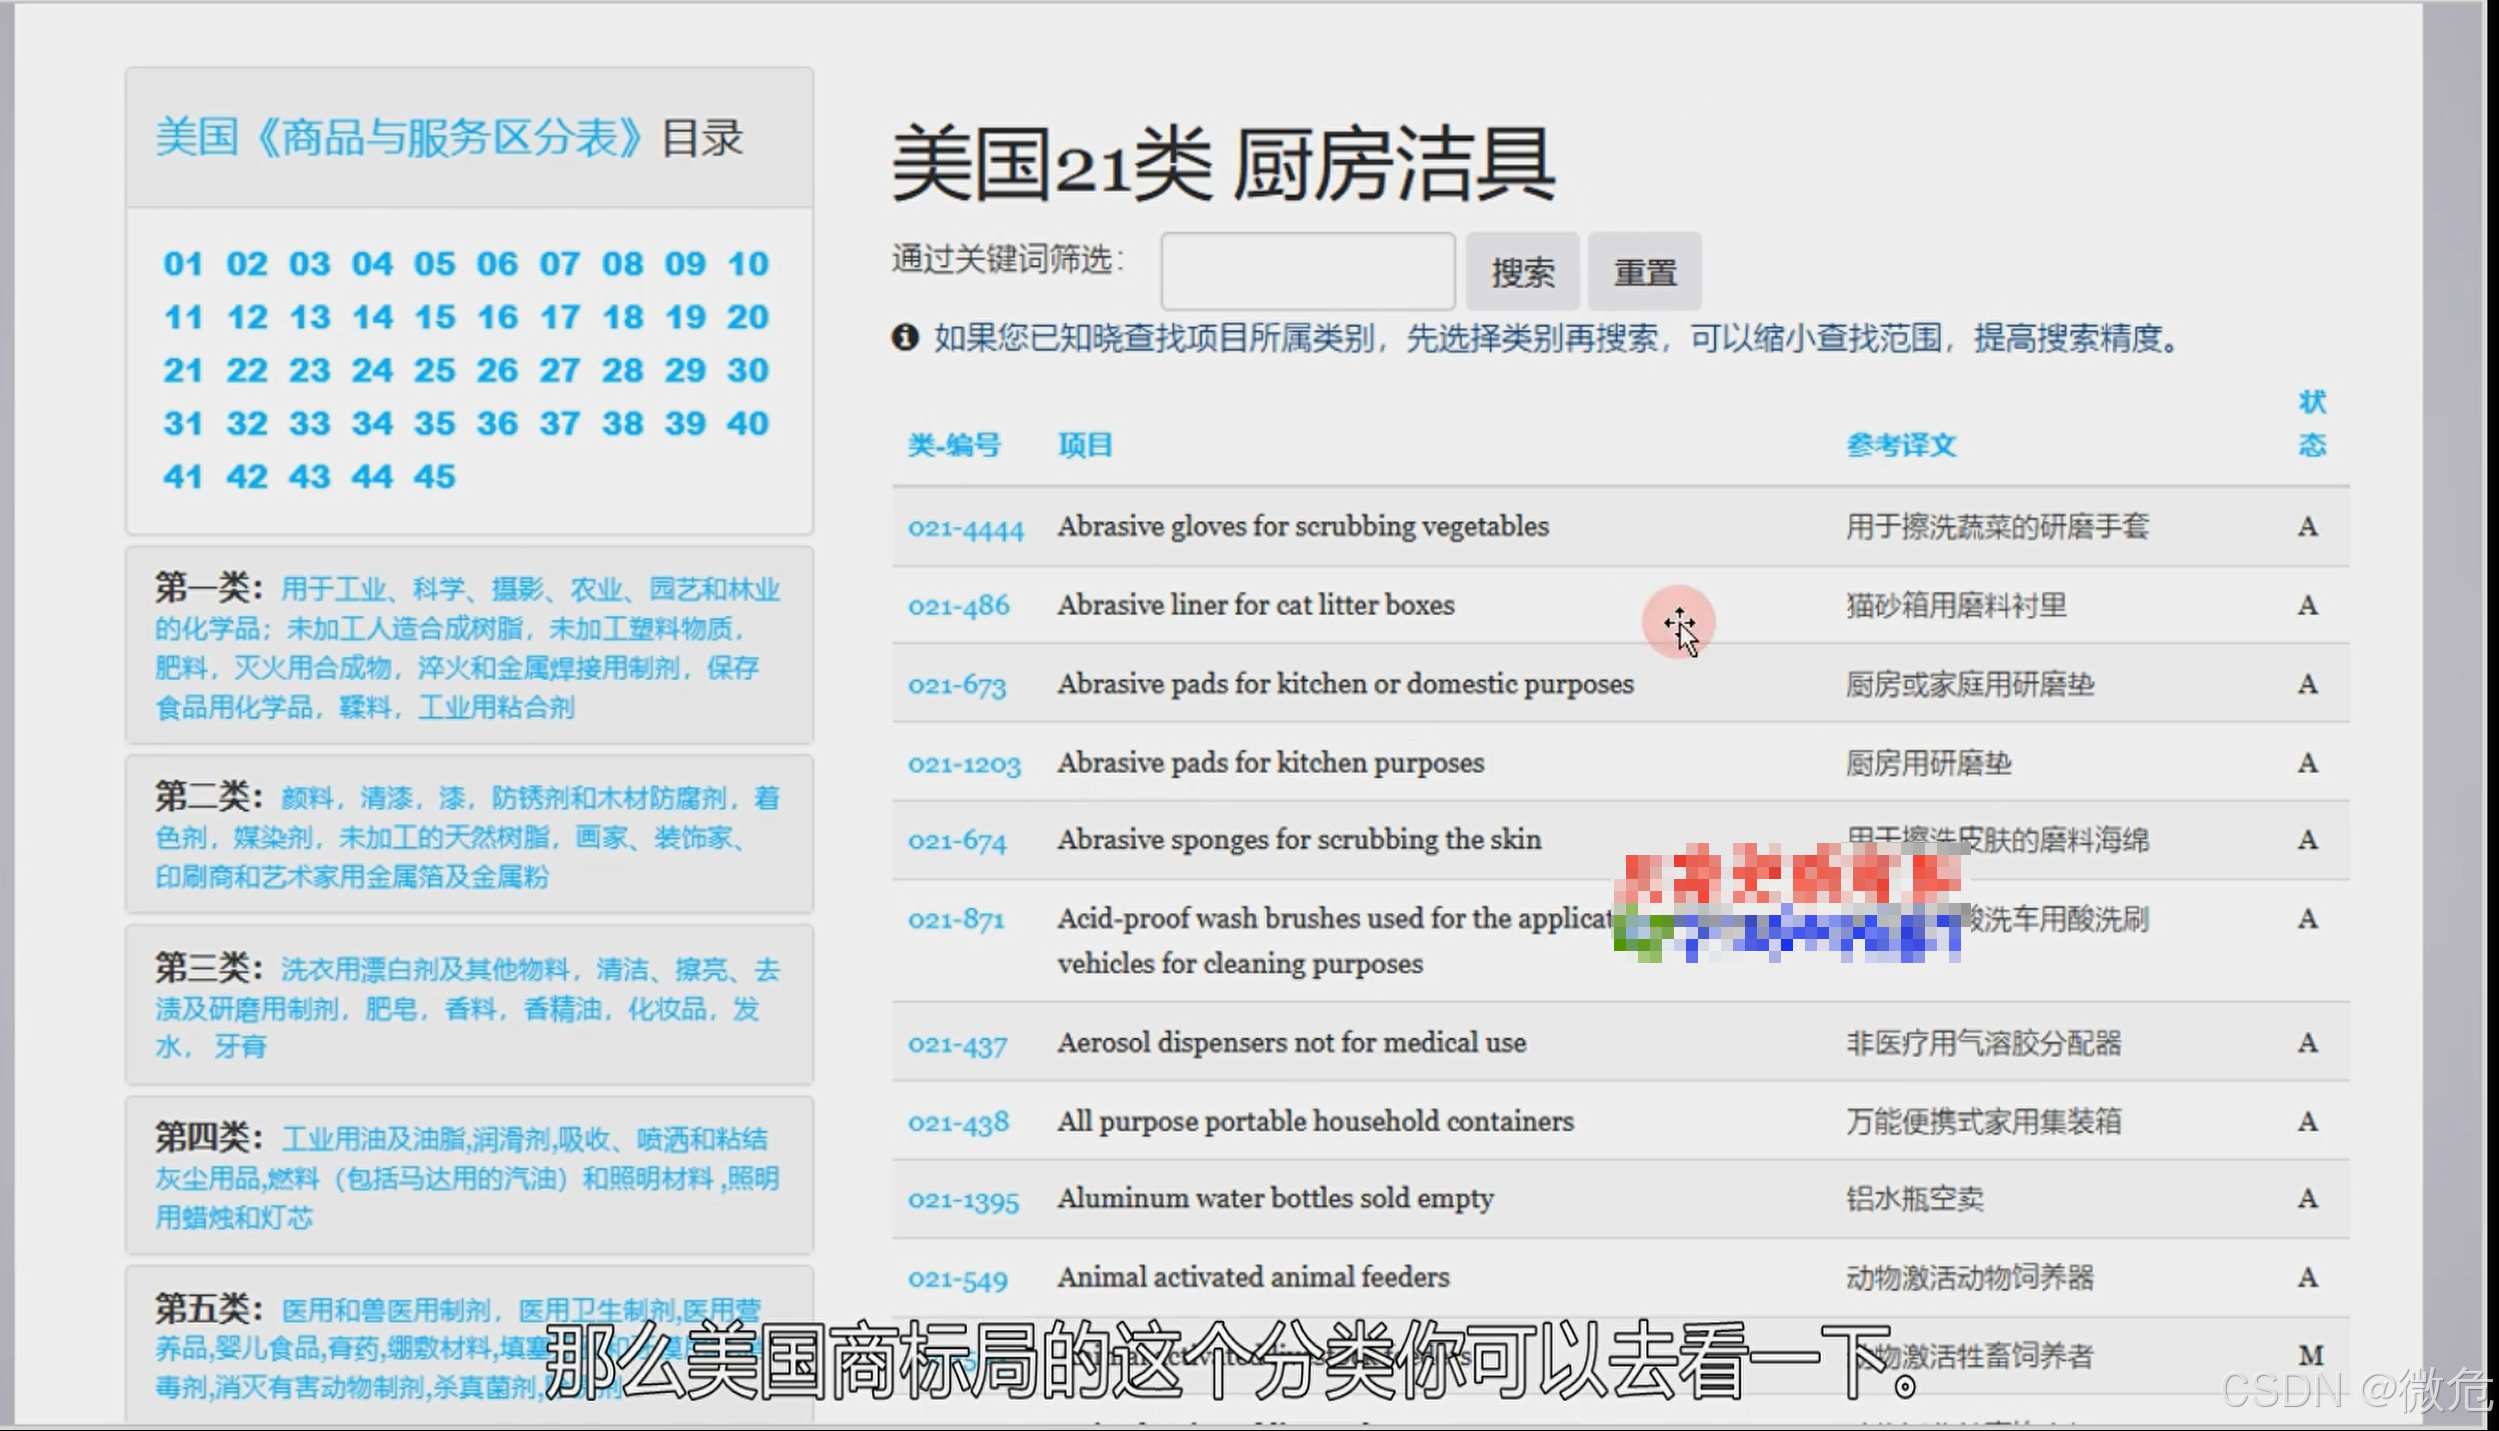
Task: Open item 021-437 Aerosol dispensers
Action: 957,1045
